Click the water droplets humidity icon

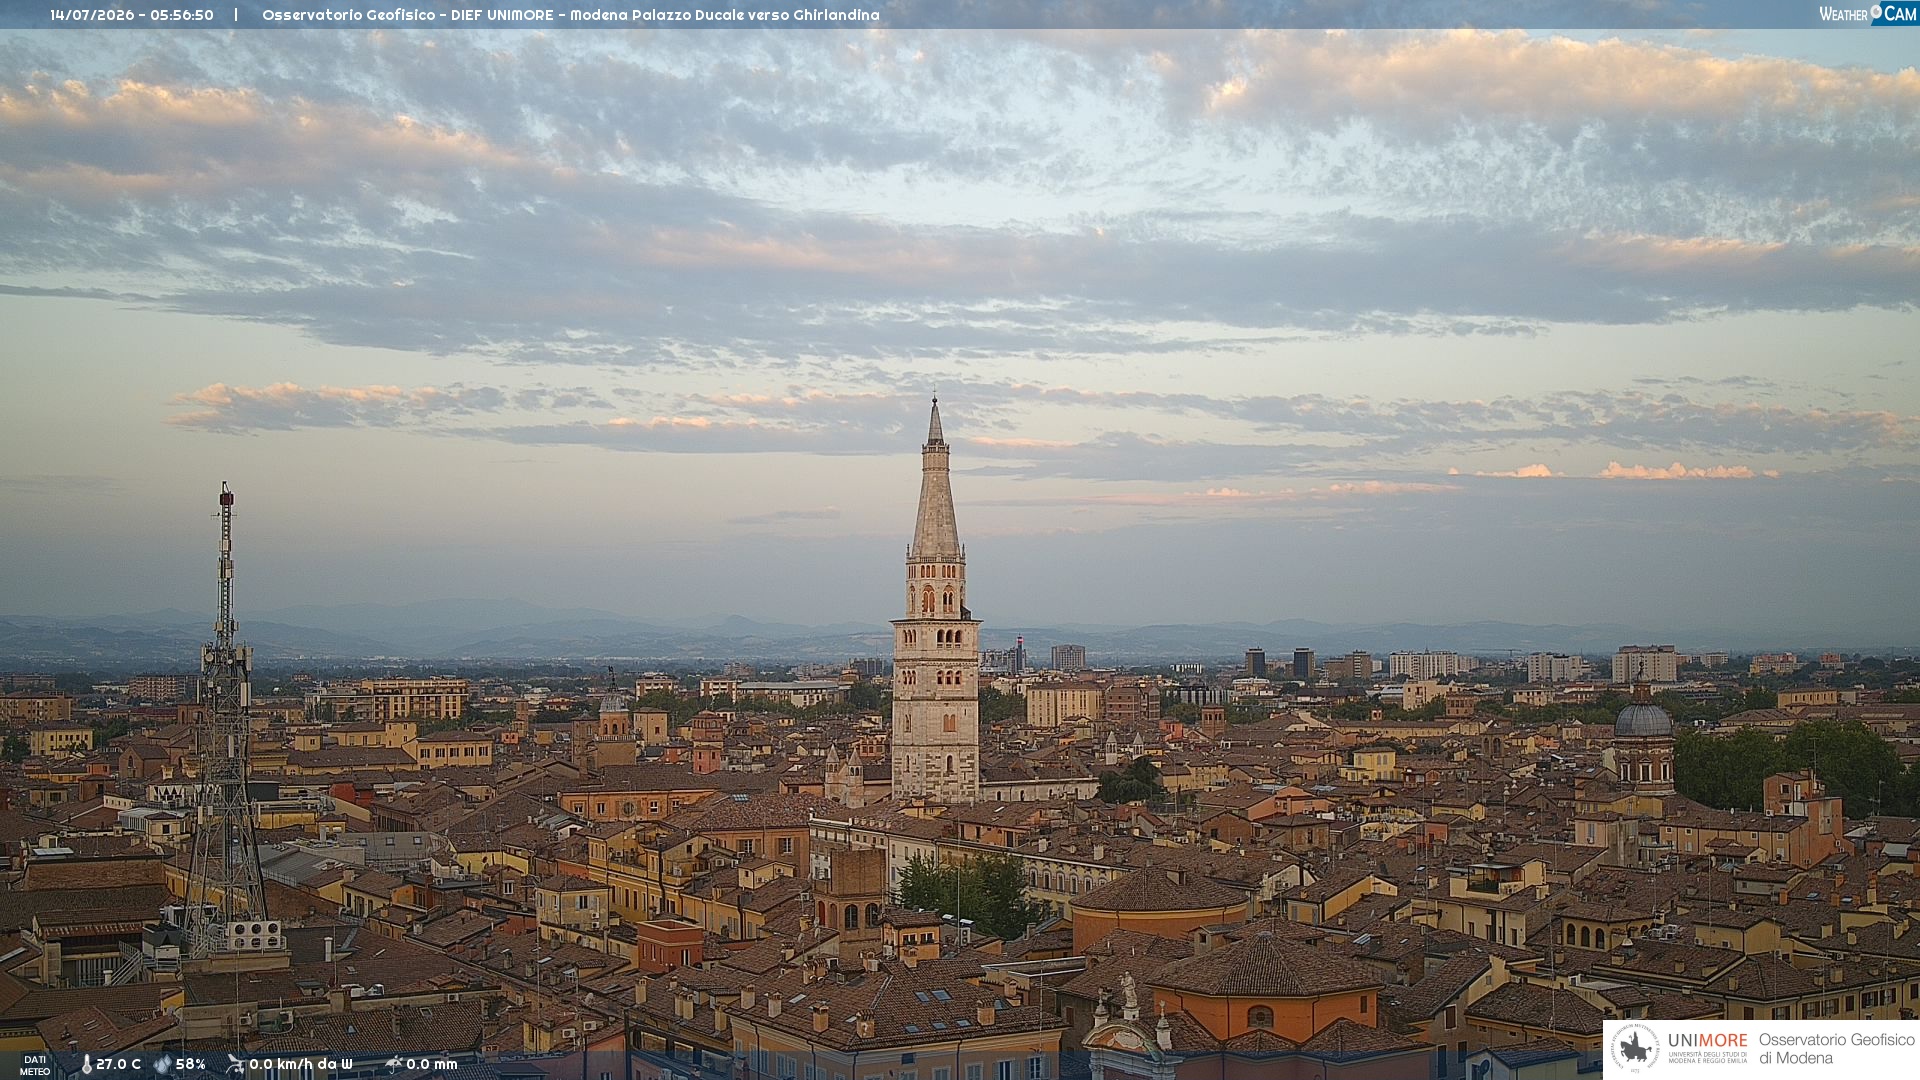tap(163, 1065)
